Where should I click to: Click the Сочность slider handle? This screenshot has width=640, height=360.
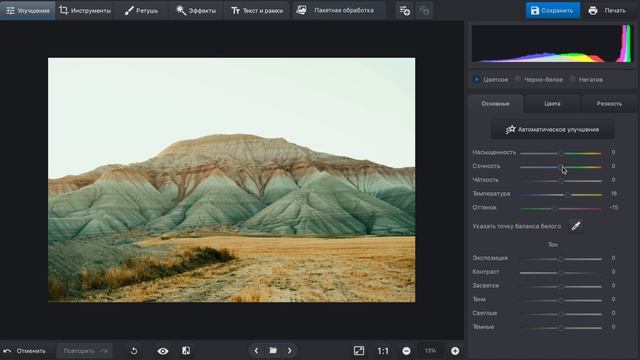561,167
